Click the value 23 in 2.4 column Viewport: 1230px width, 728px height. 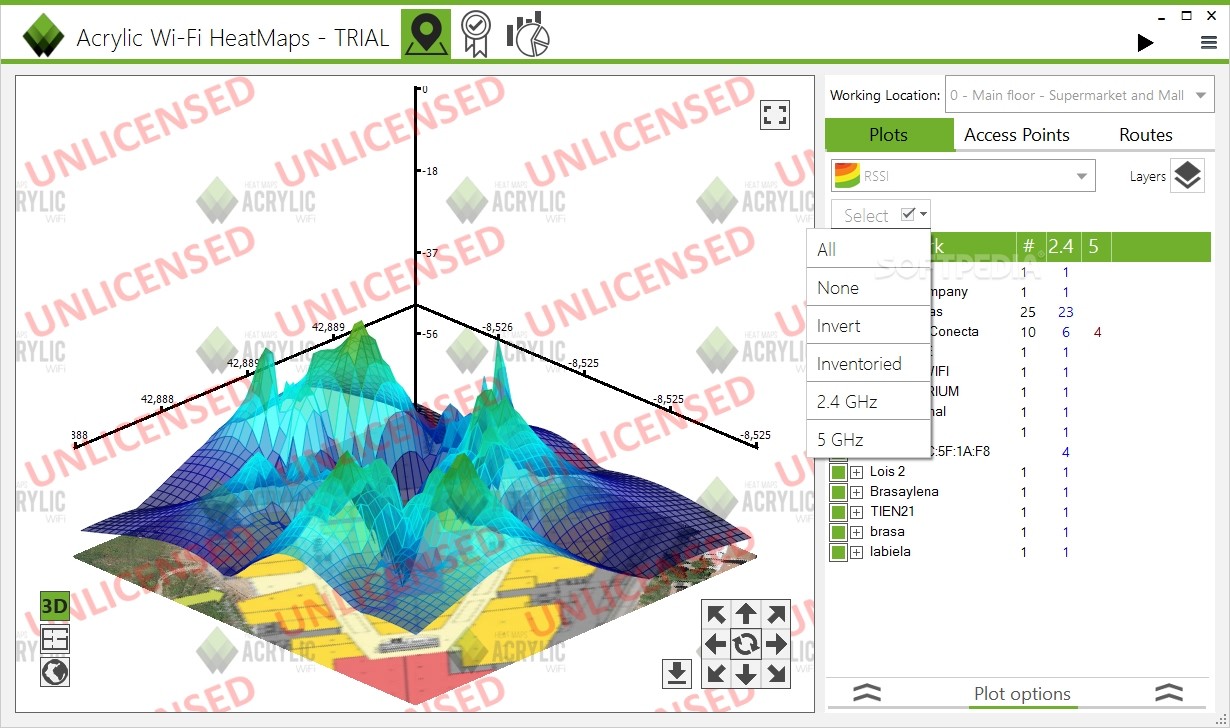1066,312
